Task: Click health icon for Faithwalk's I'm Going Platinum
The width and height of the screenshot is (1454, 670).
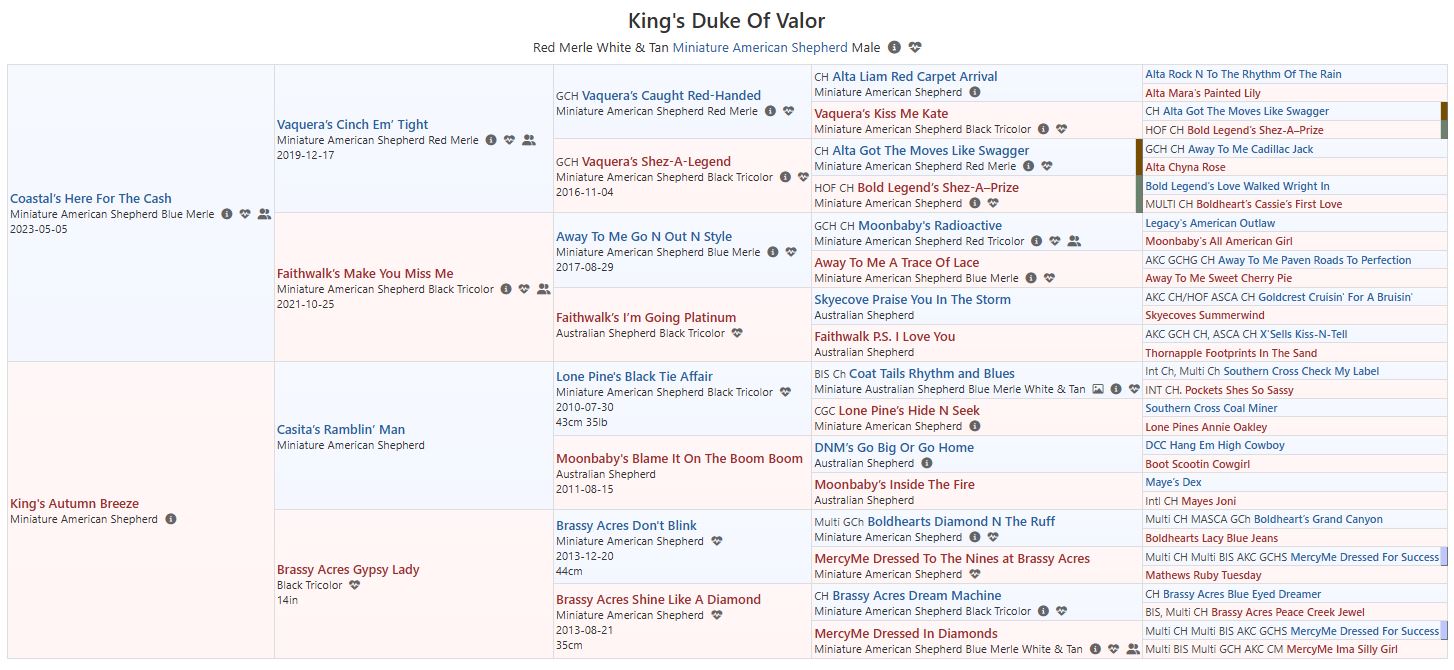Action: pos(737,333)
